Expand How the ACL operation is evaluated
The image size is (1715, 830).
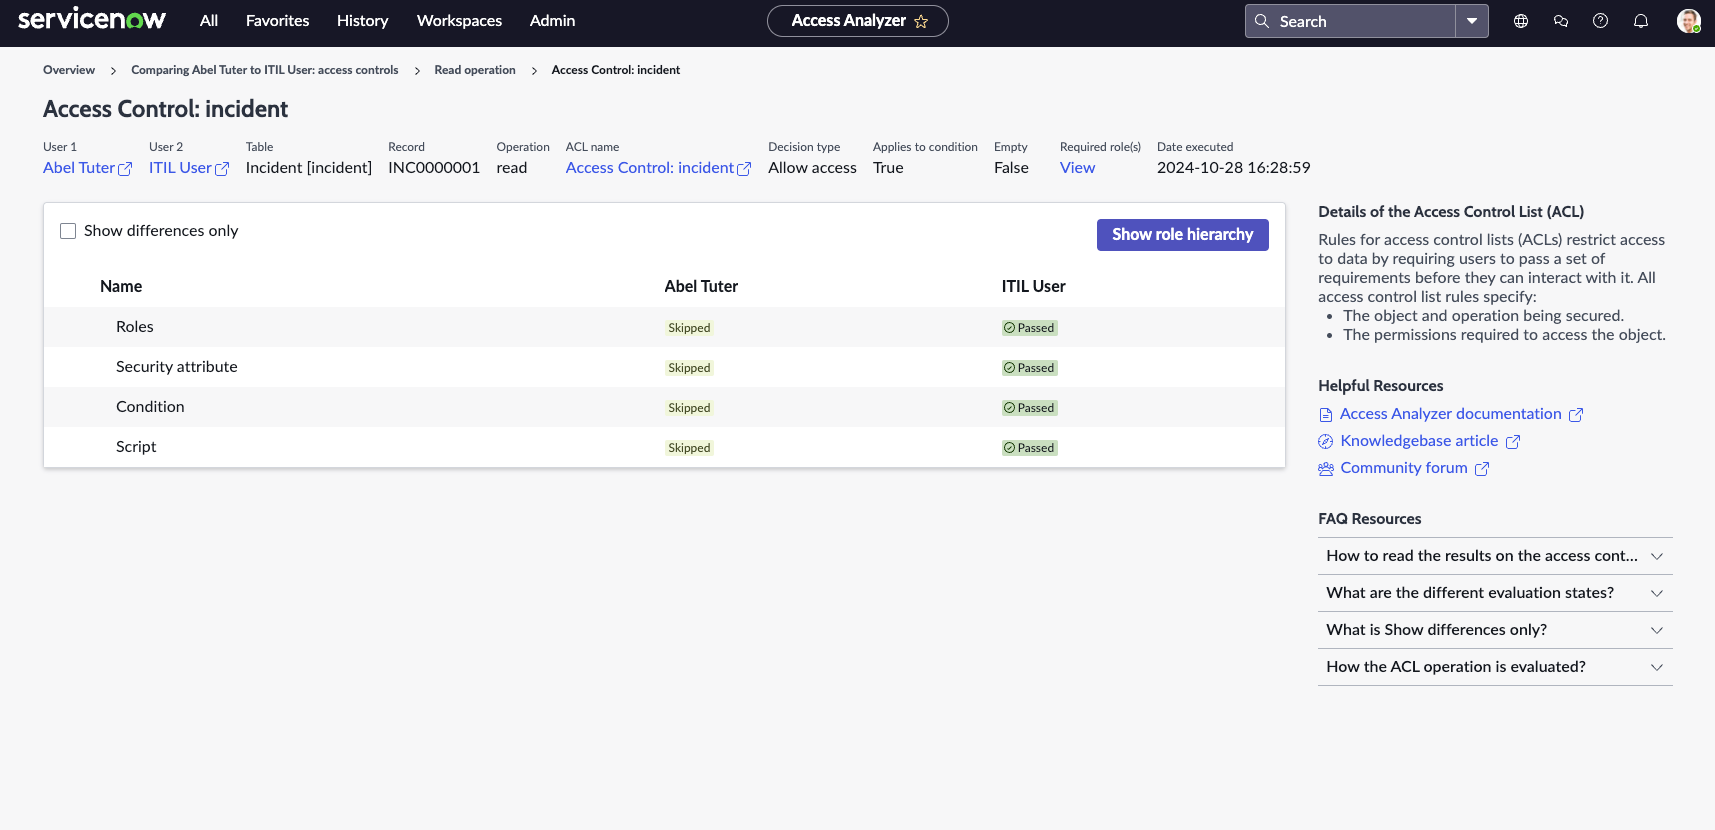tap(1495, 667)
